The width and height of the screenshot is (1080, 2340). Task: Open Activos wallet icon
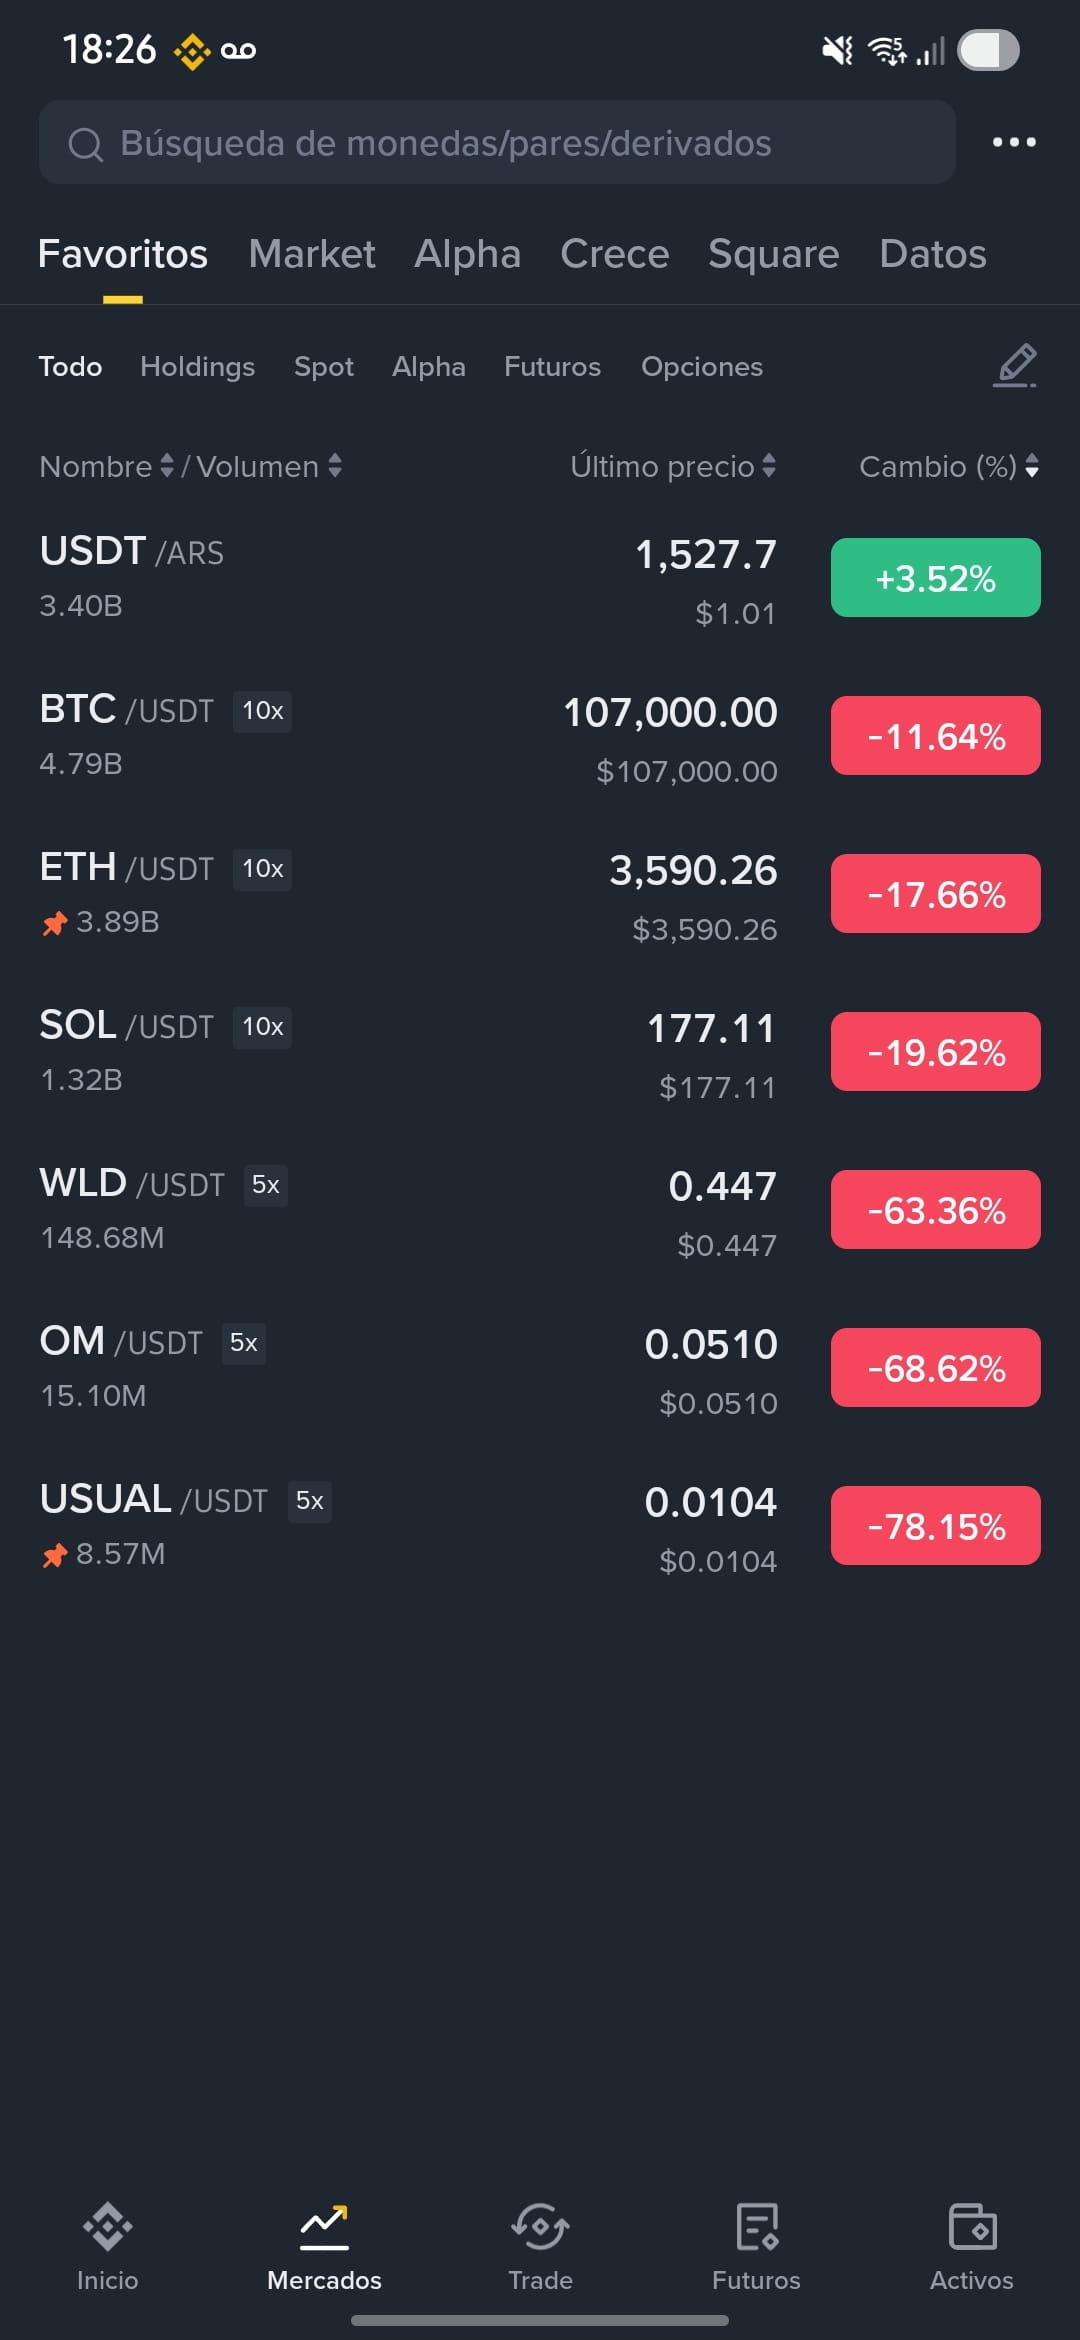pos(972,2226)
